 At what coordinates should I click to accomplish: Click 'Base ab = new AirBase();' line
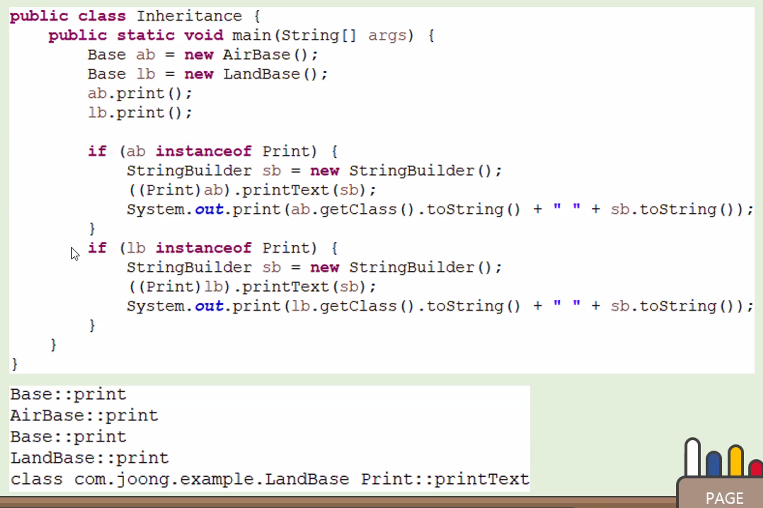click(202, 54)
